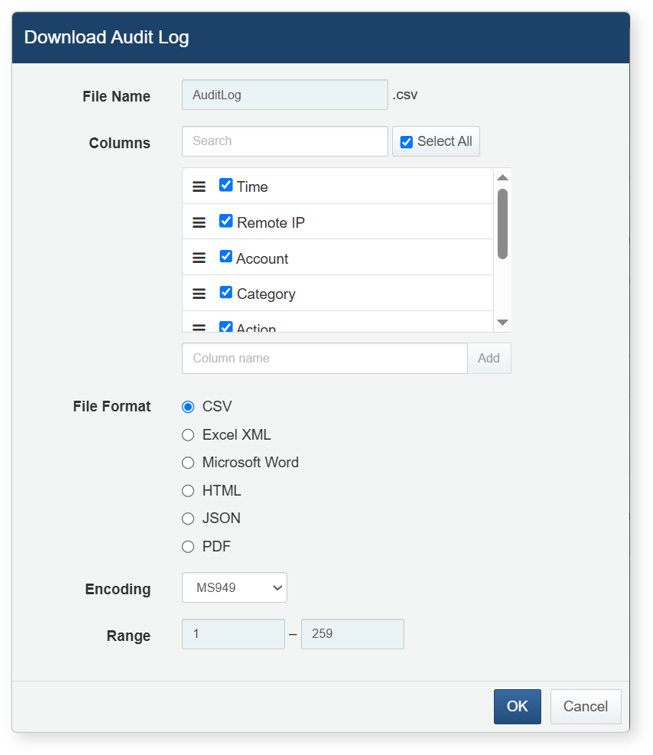Click the drag handle icon beside Time
Viewport: 653px width, 755px height.
tap(199, 187)
